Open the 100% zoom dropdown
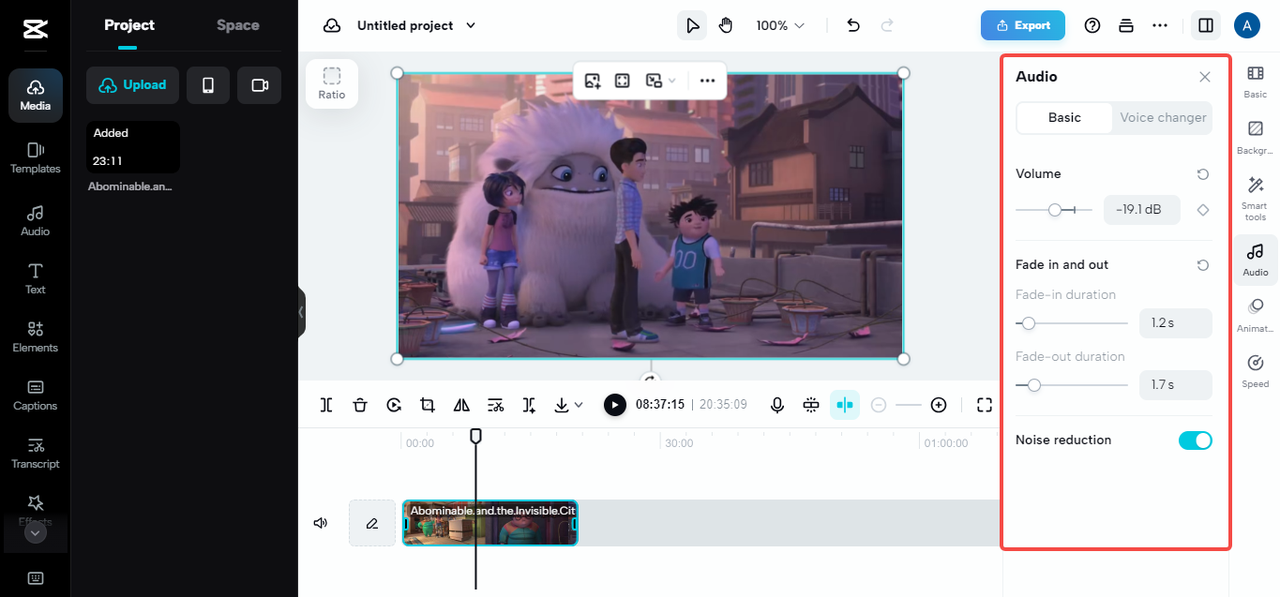The image size is (1280, 597). (780, 25)
